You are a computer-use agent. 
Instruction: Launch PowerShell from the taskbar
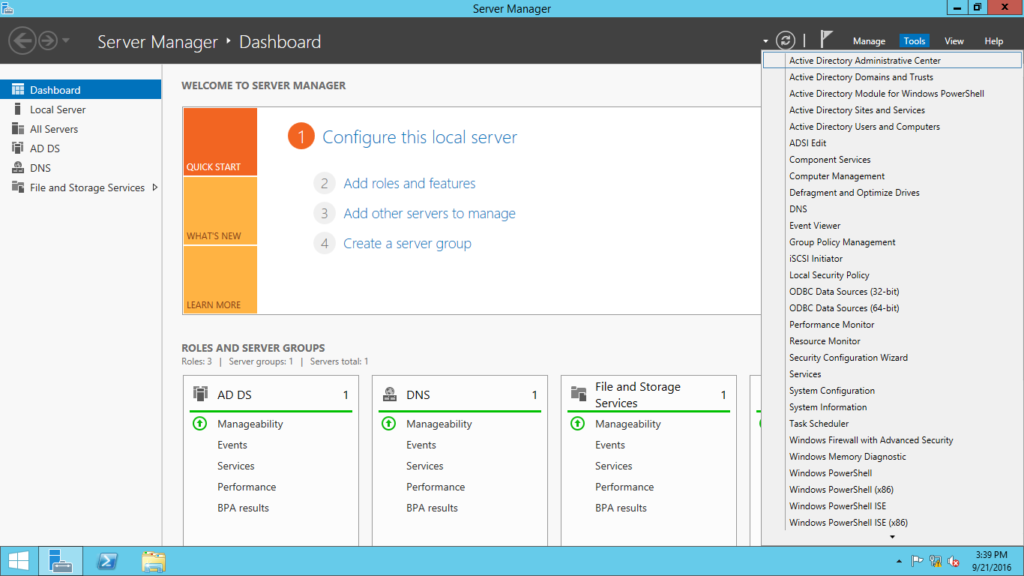(x=107, y=561)
